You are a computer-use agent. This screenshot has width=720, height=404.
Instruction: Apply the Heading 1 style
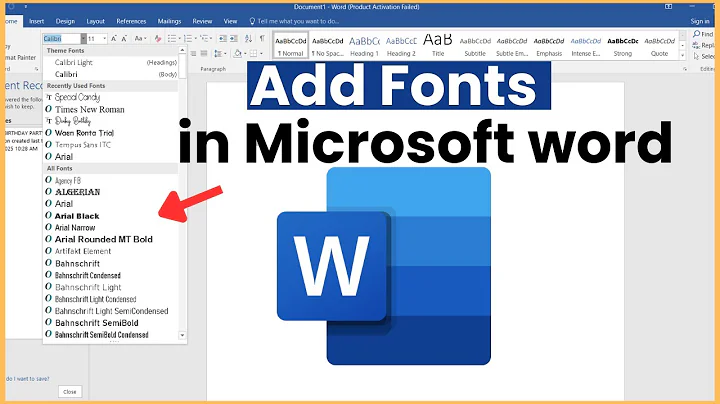(x=365, y=46)
